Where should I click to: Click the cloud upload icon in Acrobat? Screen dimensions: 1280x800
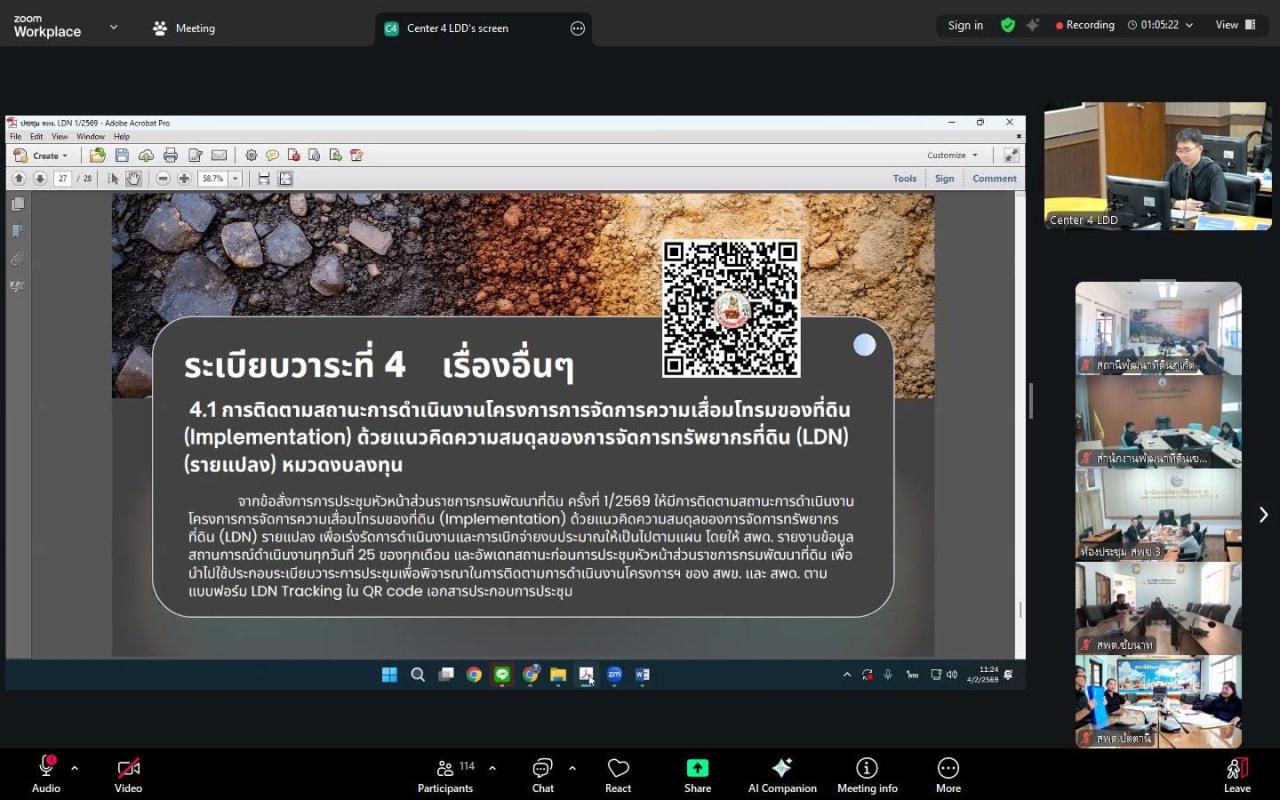point(146,155)
